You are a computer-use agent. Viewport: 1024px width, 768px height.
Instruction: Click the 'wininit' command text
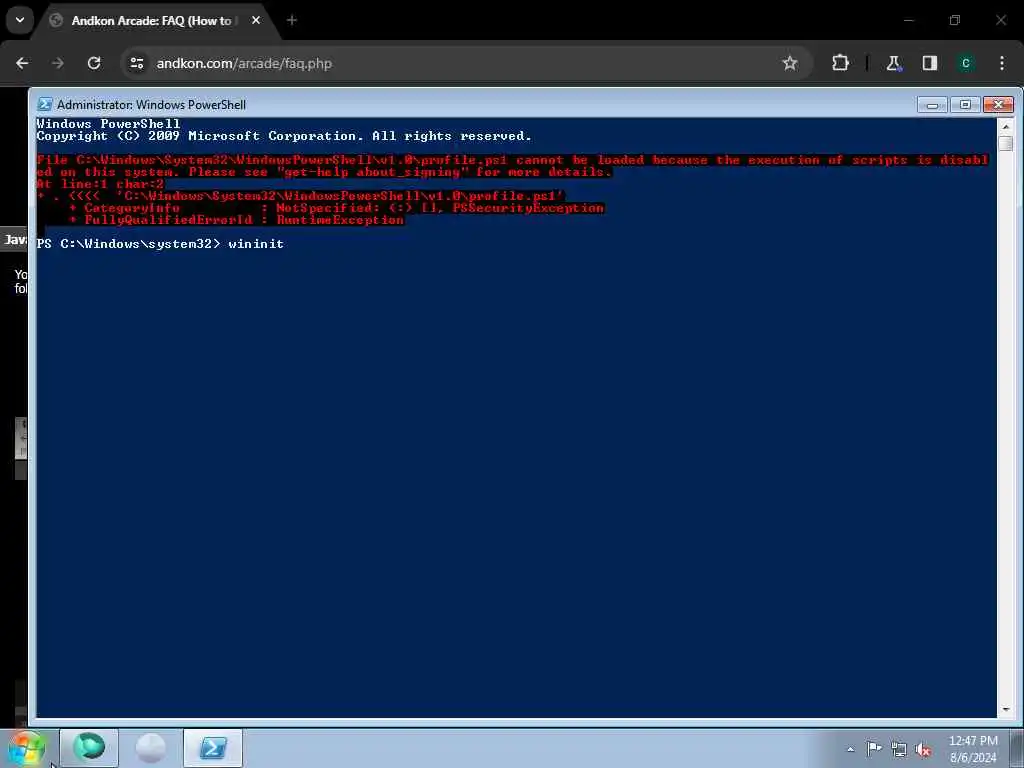[256, 244]
